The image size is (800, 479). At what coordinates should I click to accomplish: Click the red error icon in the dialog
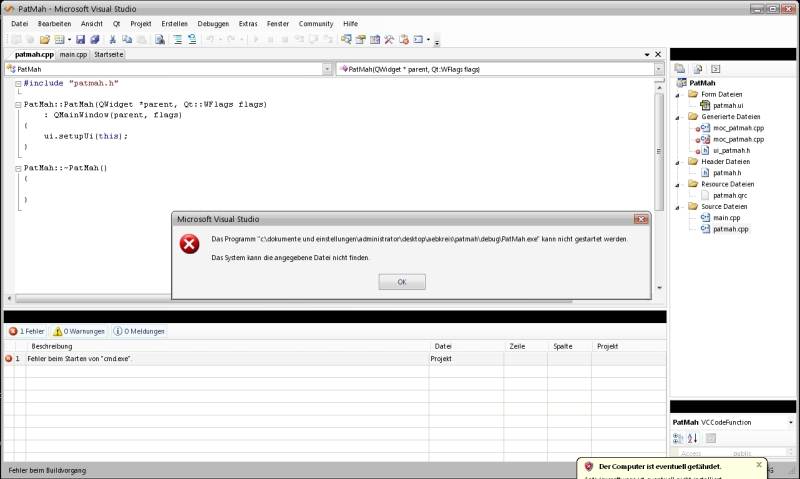189,245
